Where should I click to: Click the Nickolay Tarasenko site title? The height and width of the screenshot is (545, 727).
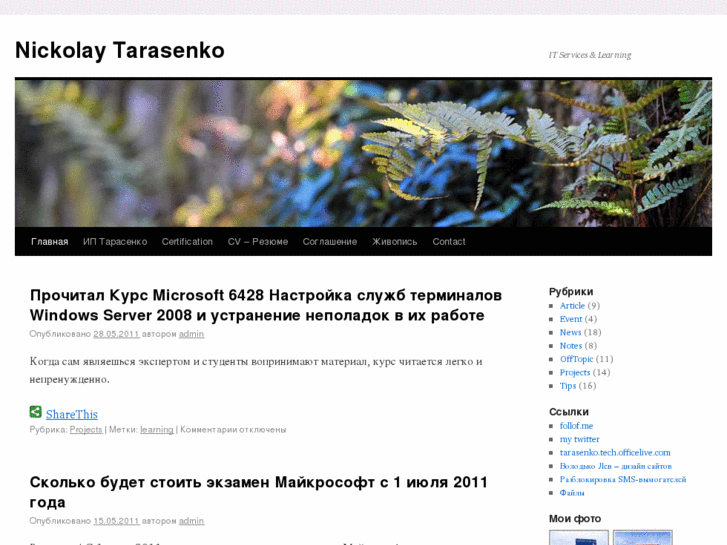point(120,51)
